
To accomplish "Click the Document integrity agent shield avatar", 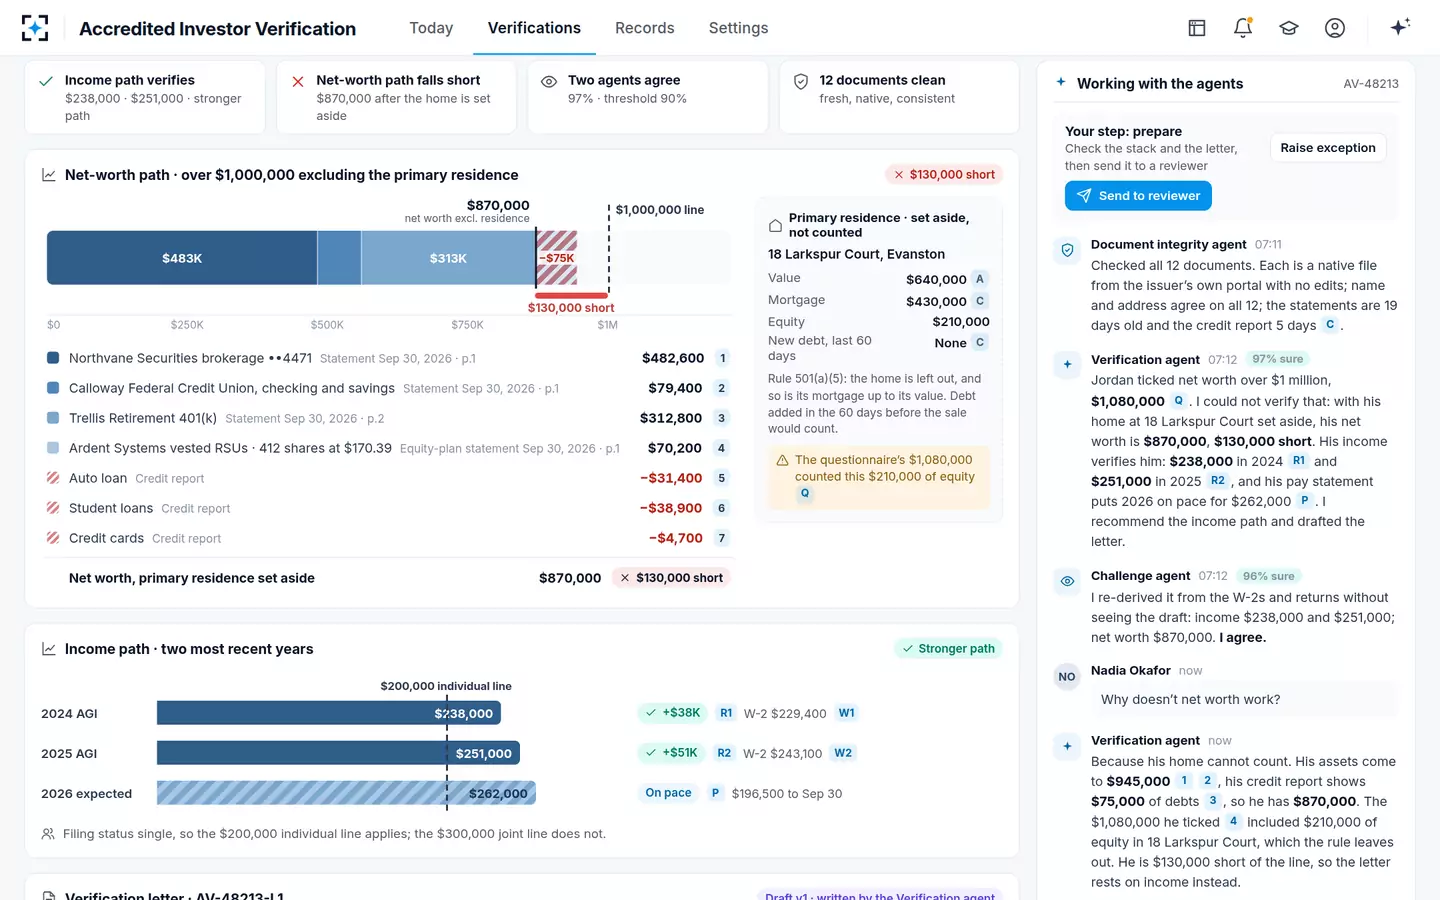I will coord(1067,250).
